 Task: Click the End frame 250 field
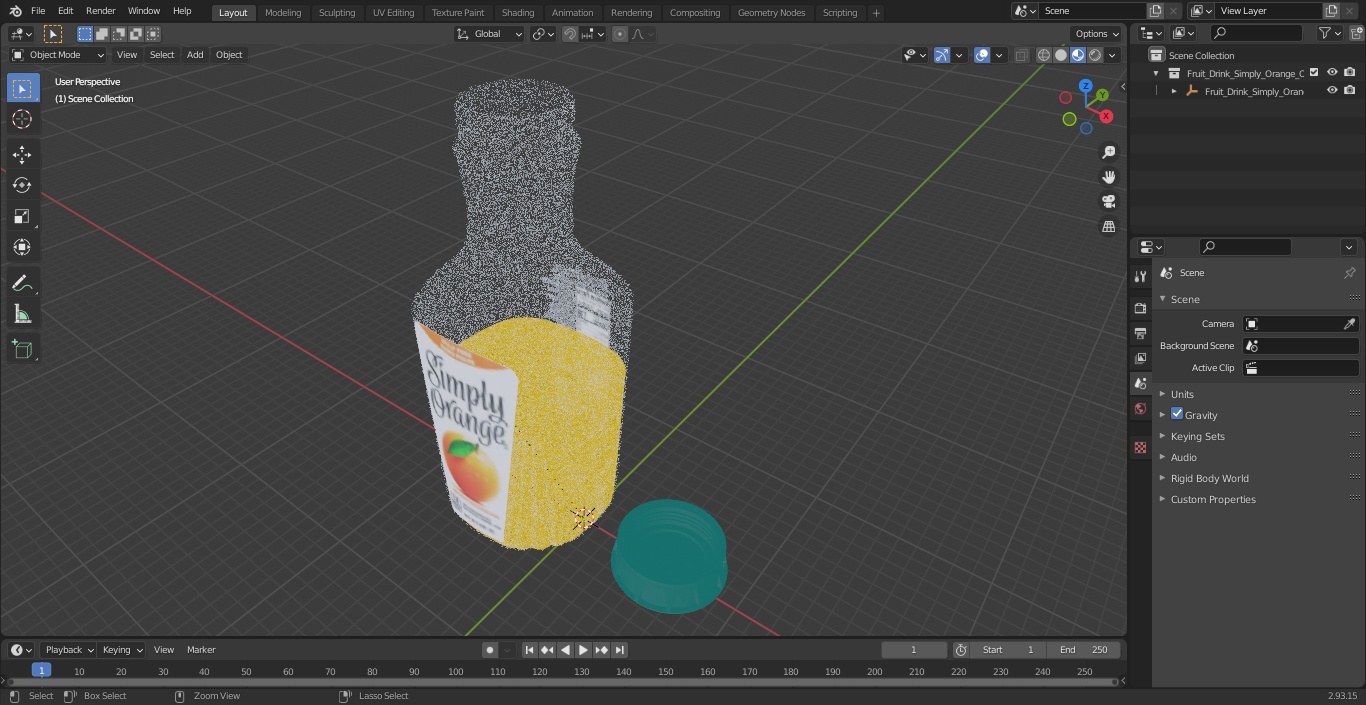pos(1084,650)
